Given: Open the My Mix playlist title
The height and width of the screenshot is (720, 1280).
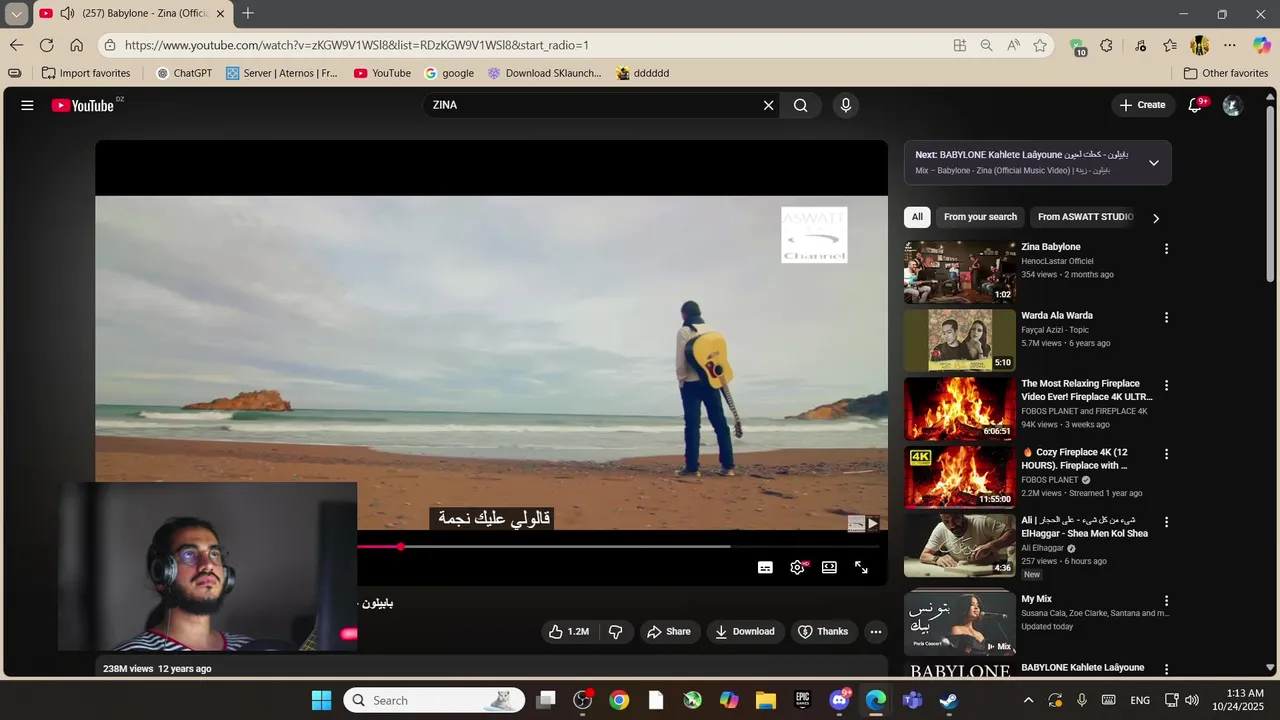Looking at the screenshot, I should tap(1036, 600).
